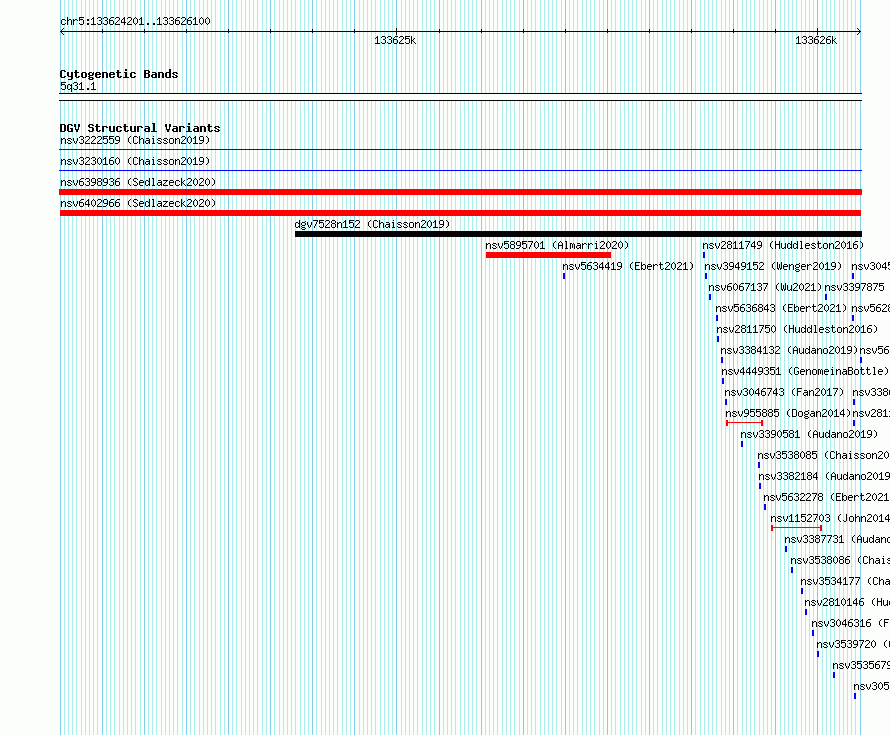Image resolution: width=890 pixels, height=735 pixels.
Task: Open the nsv3949152 (Wenger2019) label
Action: coord(773,266)
